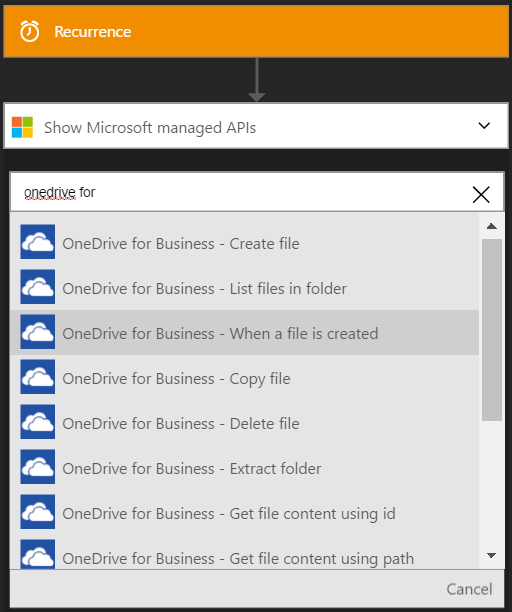Click the OneDrive icon beside Delete file
Image resolution: width=512 pixels, height=612 pixels.
pyautogui.click(x=37, y=422)
